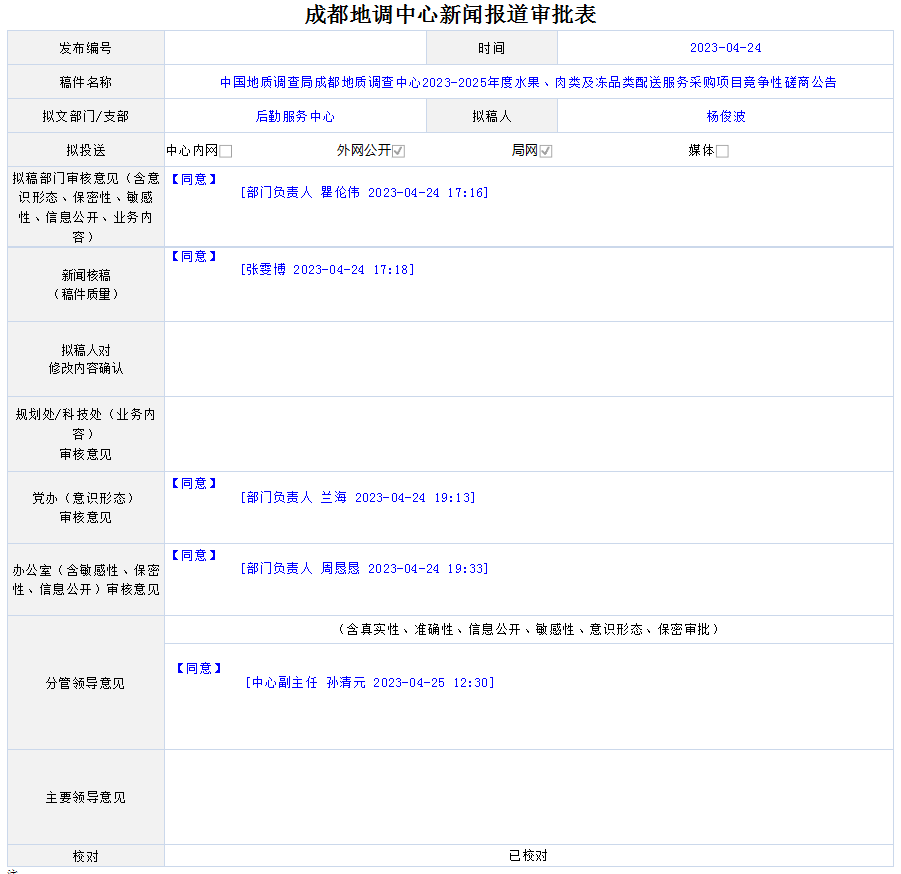Click signature of 兰海 at 19:13

pos(358,498)
